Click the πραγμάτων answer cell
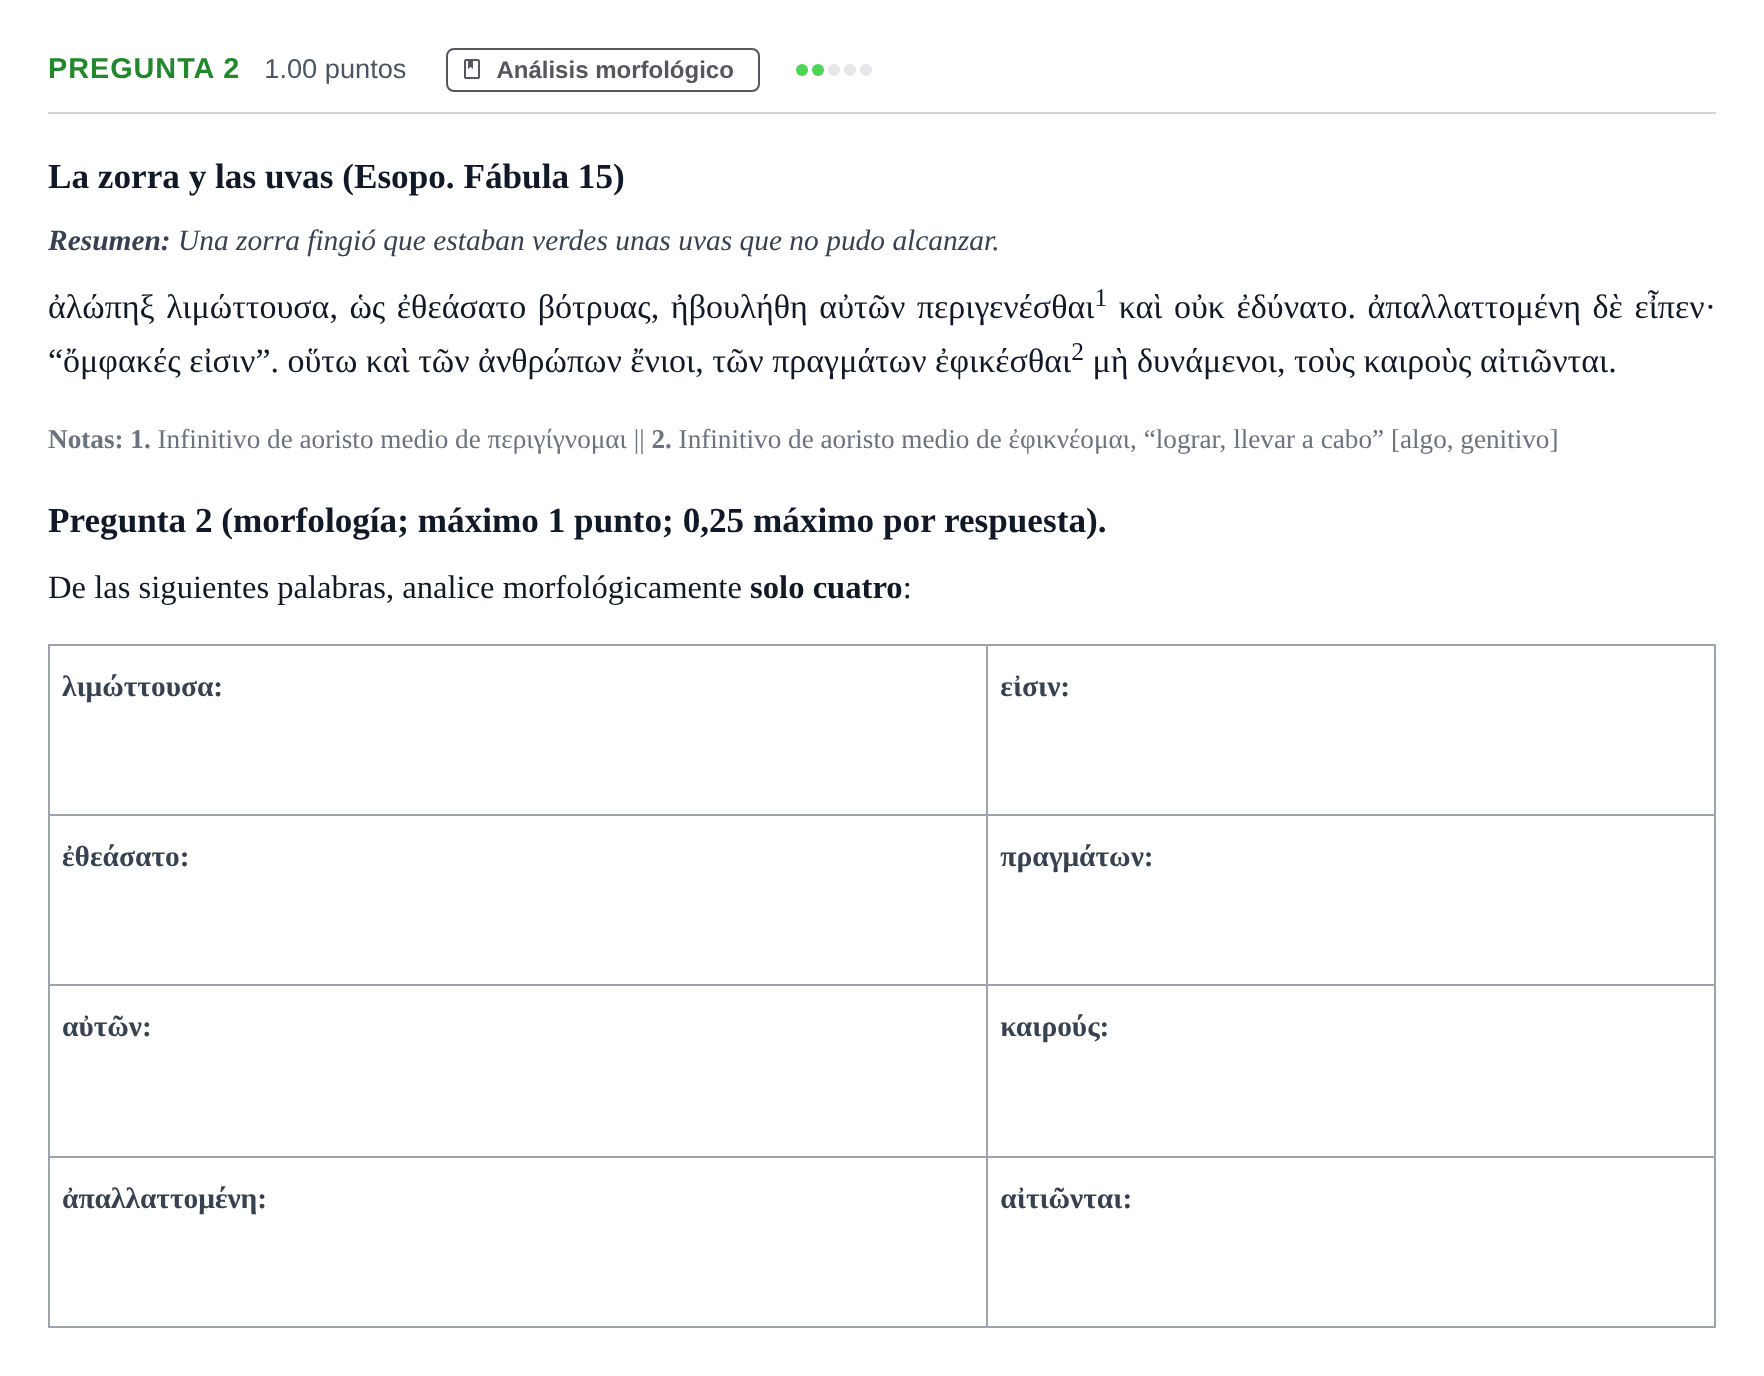The width and height of the screenshot is (1764, 1376). [1351, 900]
